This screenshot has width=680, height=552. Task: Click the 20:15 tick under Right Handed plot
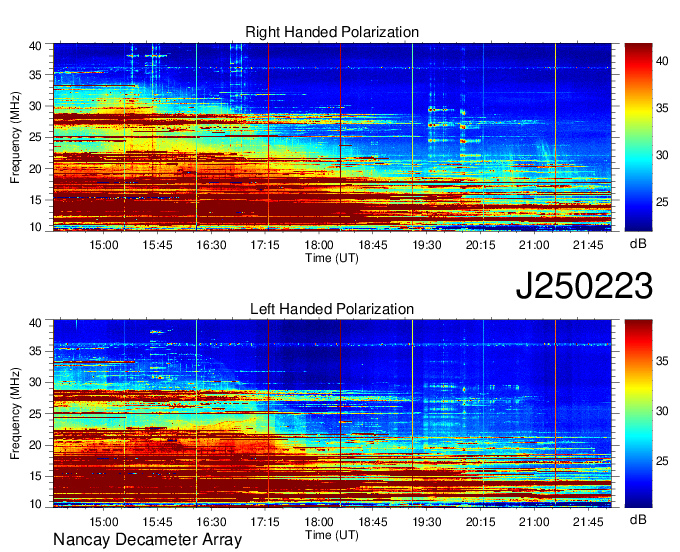pos(481,245)
